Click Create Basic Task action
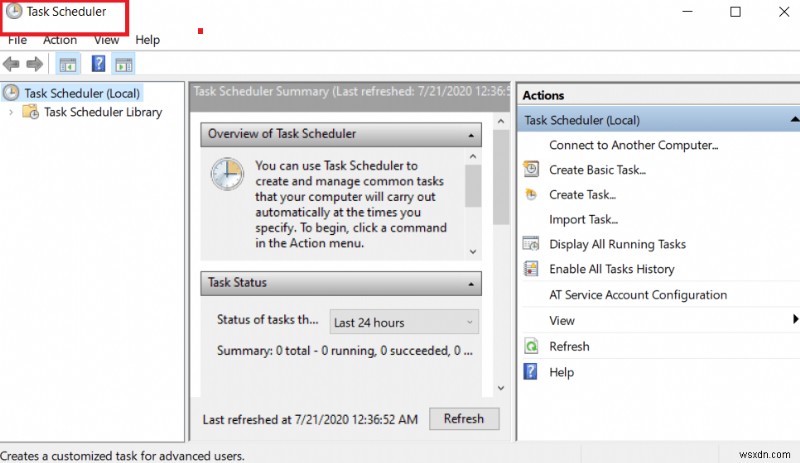The width and height of the screenshot is (800, 463). pyautogui.click(x=597, y=169)
